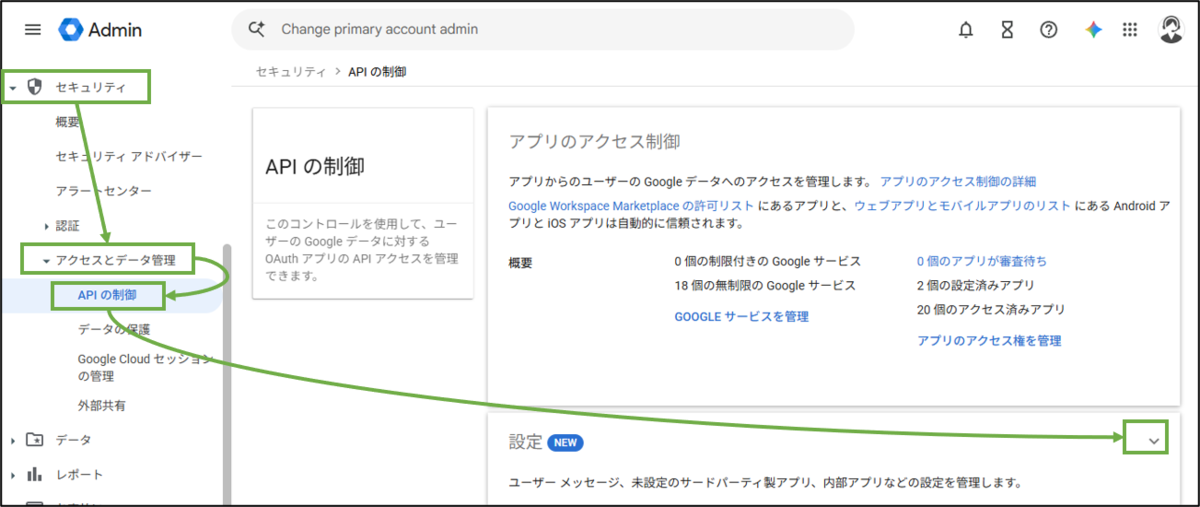Screen dimensions: 1200x507
Task: Open 概要 in the sidebar
Action: point(68,122)
